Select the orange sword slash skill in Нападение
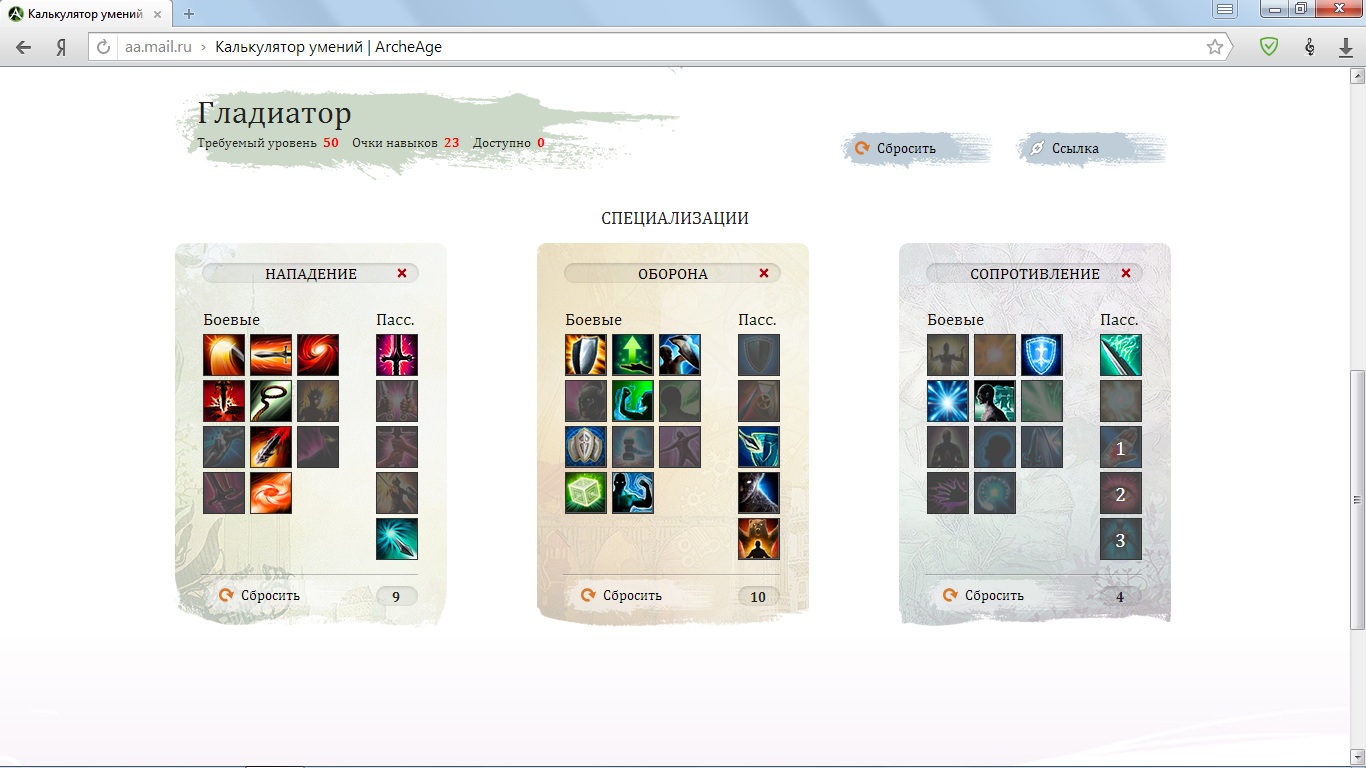Screen dimensions: 1366x768 224,355
